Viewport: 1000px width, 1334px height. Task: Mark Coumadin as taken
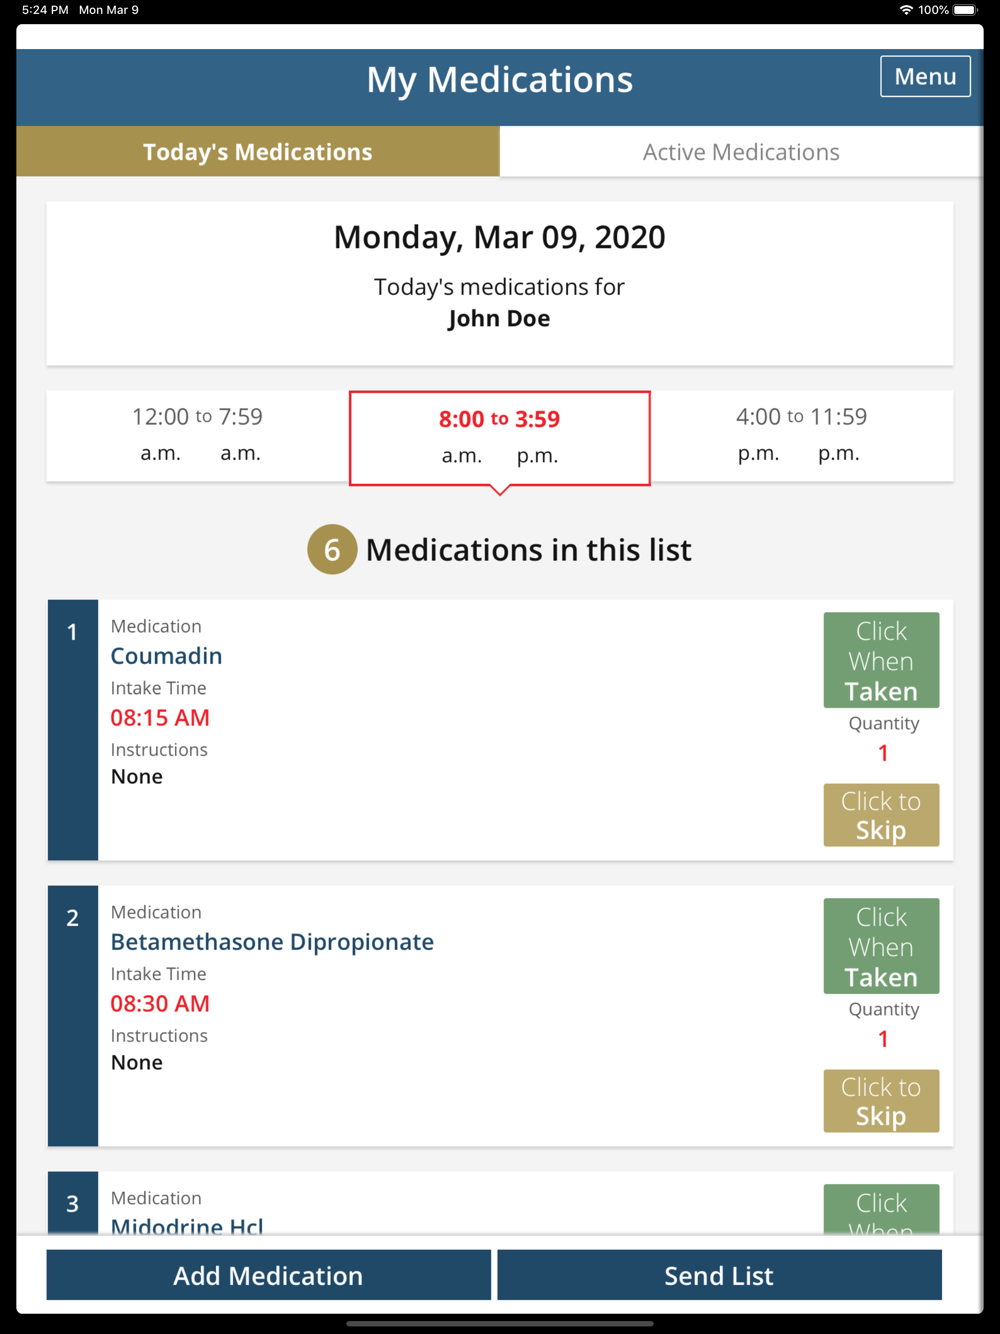881,660
